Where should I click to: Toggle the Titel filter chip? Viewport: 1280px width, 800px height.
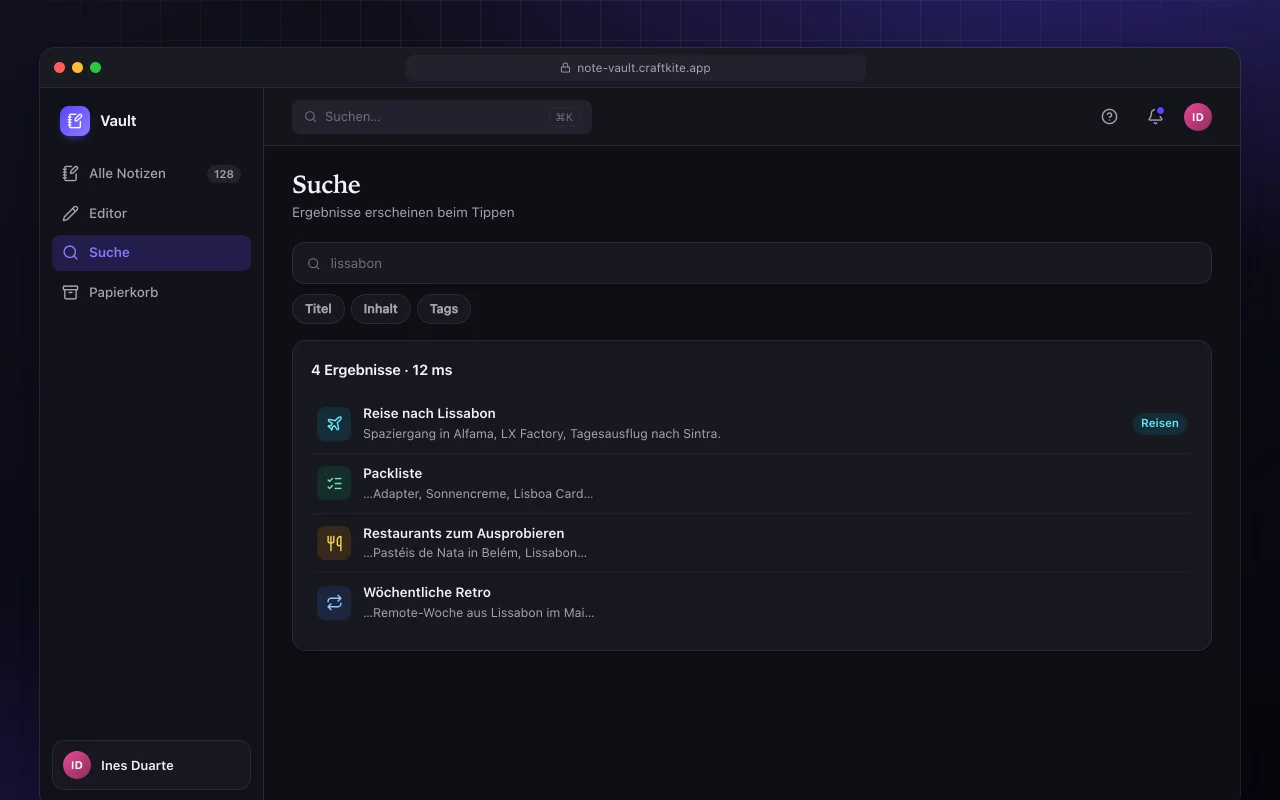318,309
